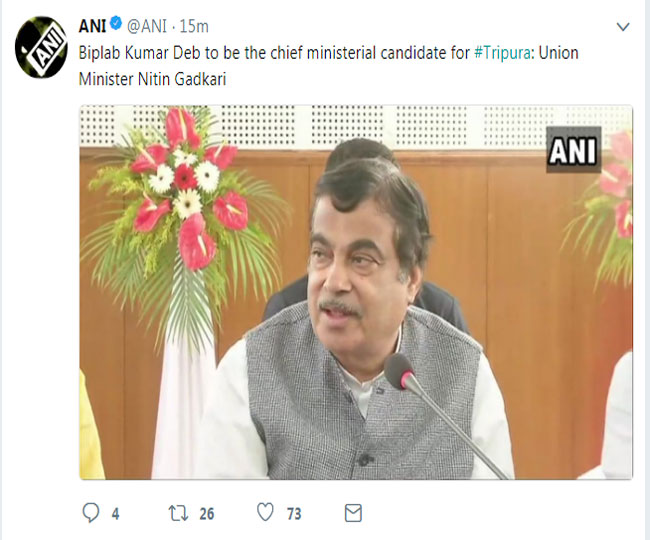
Task: Click the 15m tweet timestamp
Action: click(x=197, y=23)
